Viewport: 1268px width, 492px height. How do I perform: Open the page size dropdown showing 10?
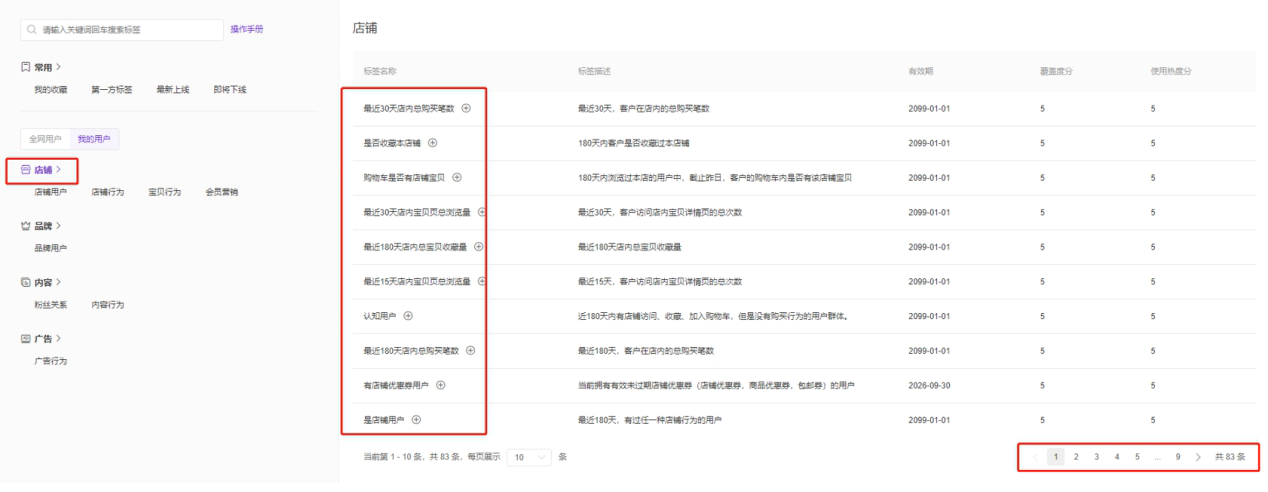coord(529,457)
